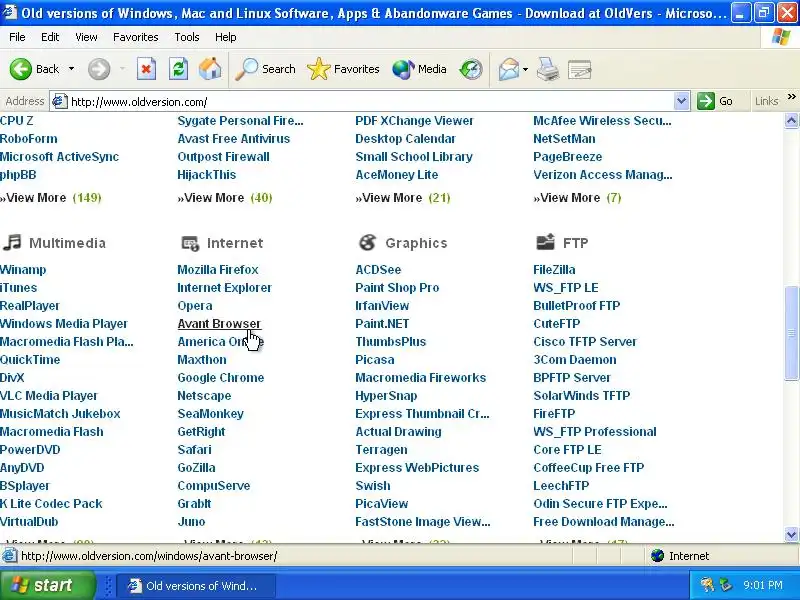Open the HijackThis link
800x600 pixels.
pos(207,174)
